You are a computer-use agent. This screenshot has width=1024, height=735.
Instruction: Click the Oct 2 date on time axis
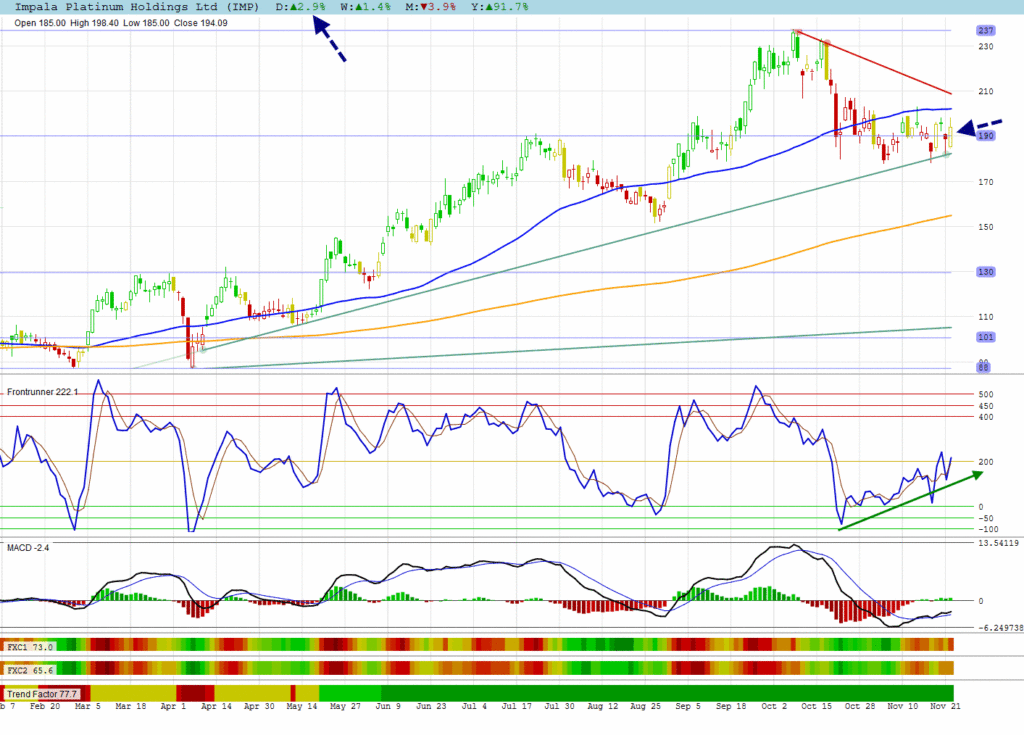click(x=770, y=706)
